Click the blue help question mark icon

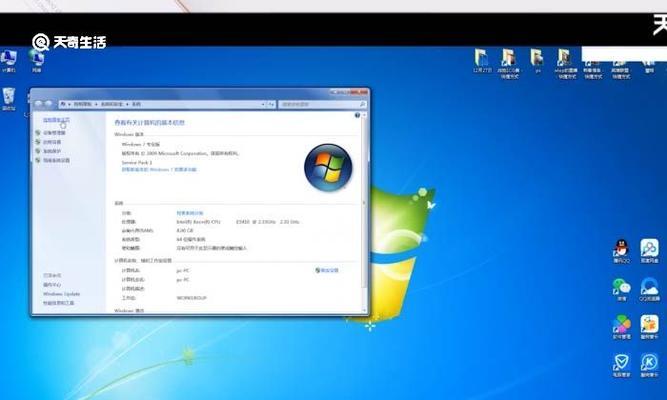click(x=357, y=115)
